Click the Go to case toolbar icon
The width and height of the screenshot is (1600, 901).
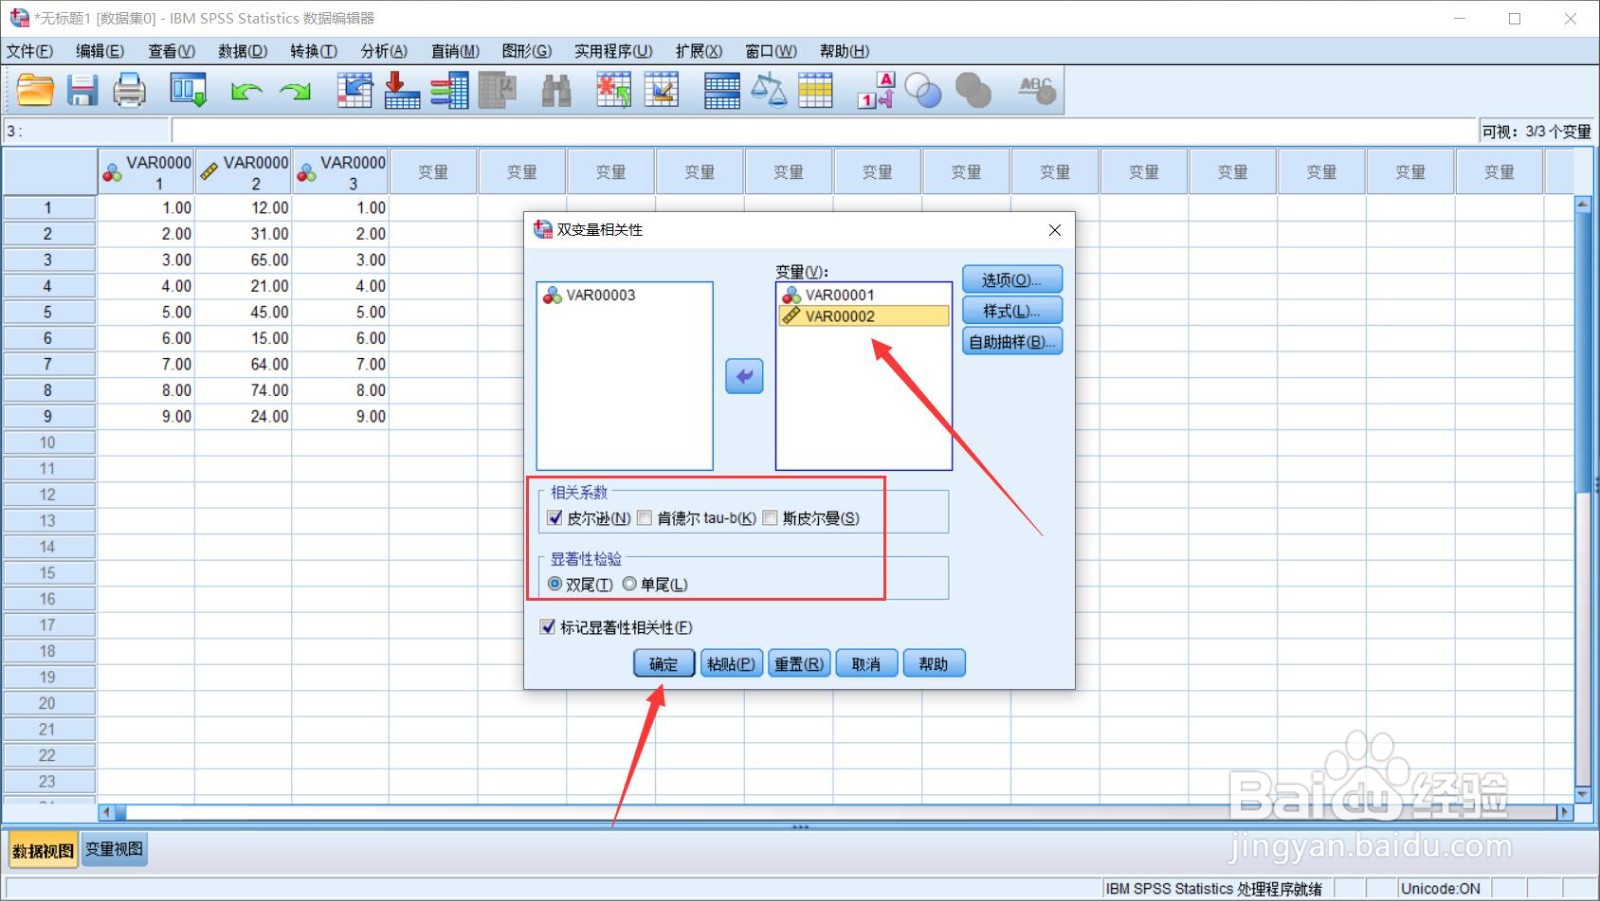click(x=354, y=90)
